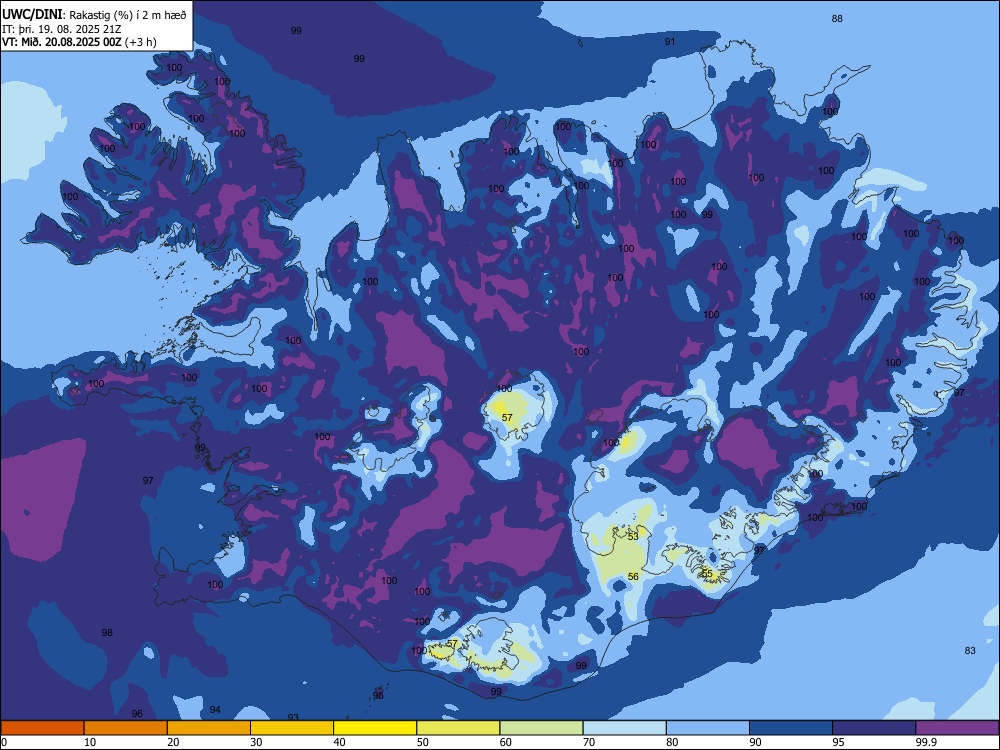Click "Rakastig (%) í 2 m hæð" label

click(x=128, y=15)
